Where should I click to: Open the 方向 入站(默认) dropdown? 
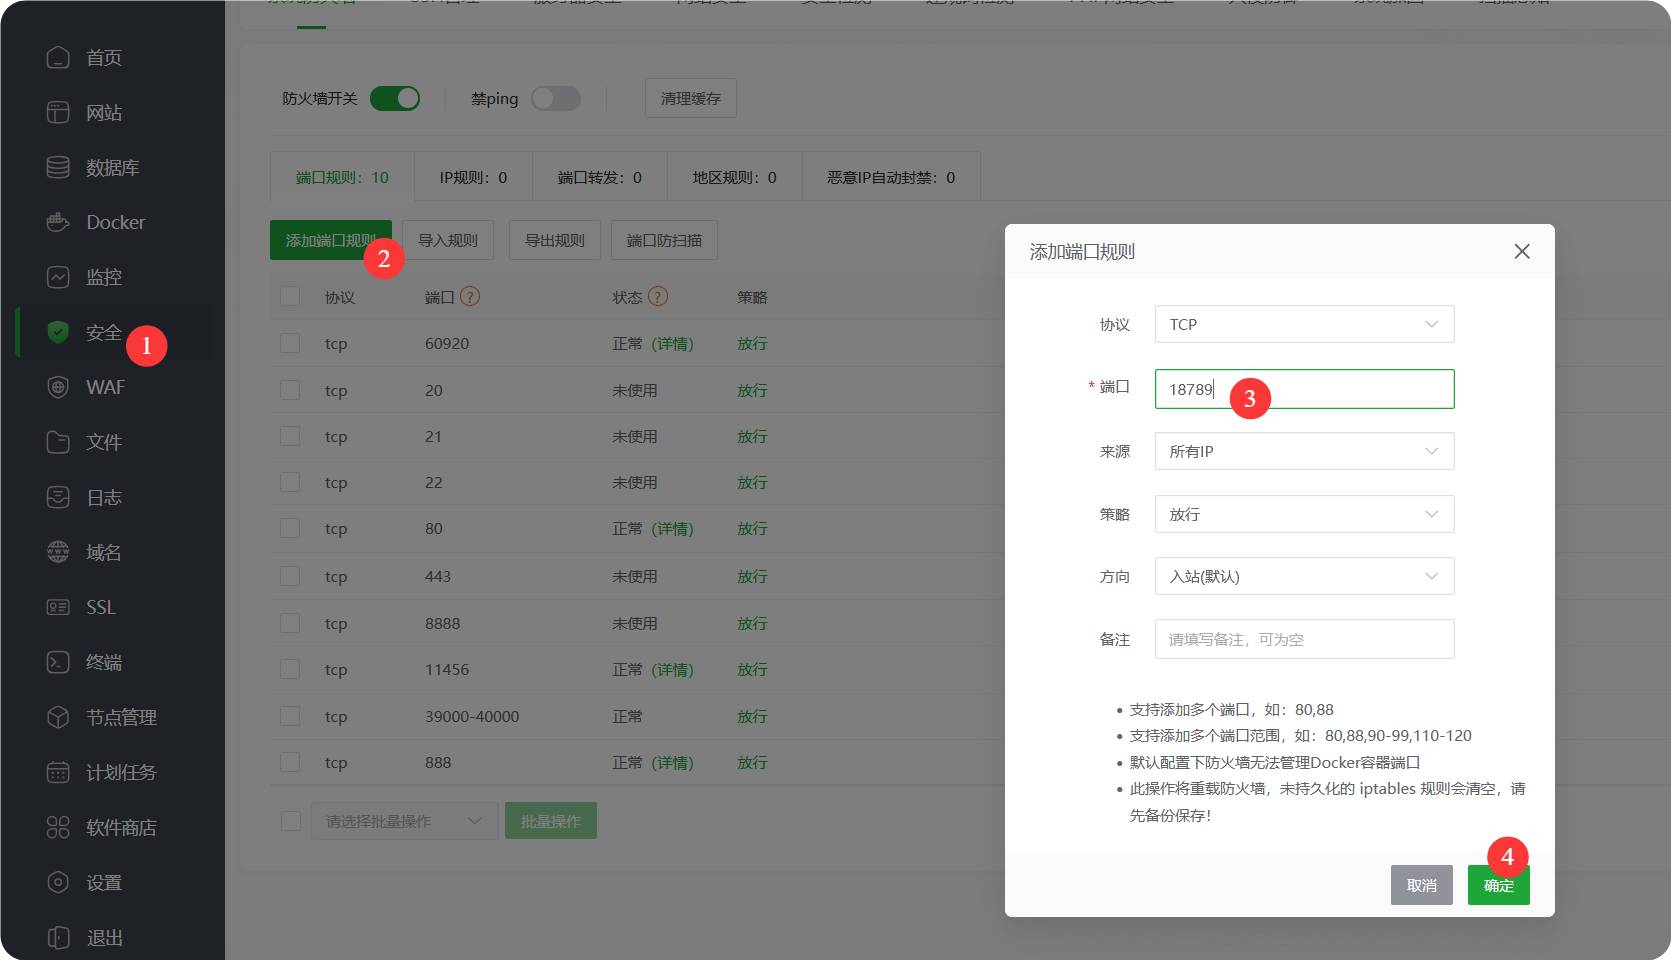(1304, 576)
